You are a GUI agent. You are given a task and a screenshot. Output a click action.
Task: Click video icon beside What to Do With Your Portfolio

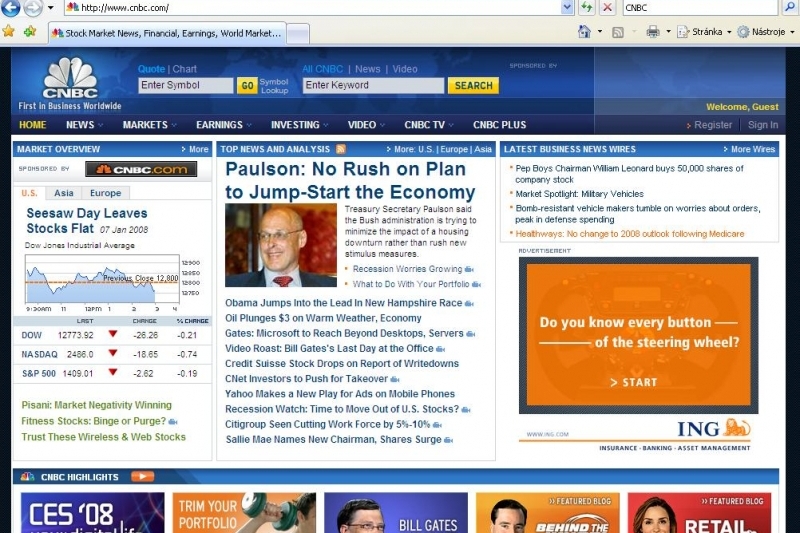click(x=476, y=285)
